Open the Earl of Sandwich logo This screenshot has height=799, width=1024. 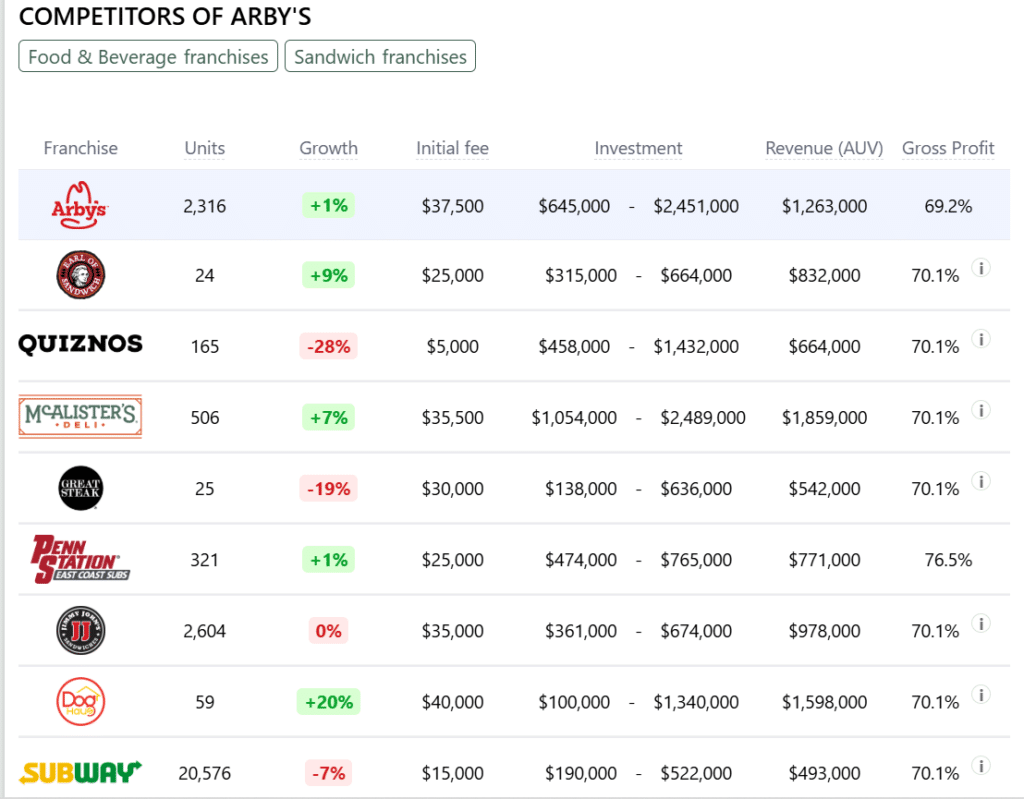80,275
